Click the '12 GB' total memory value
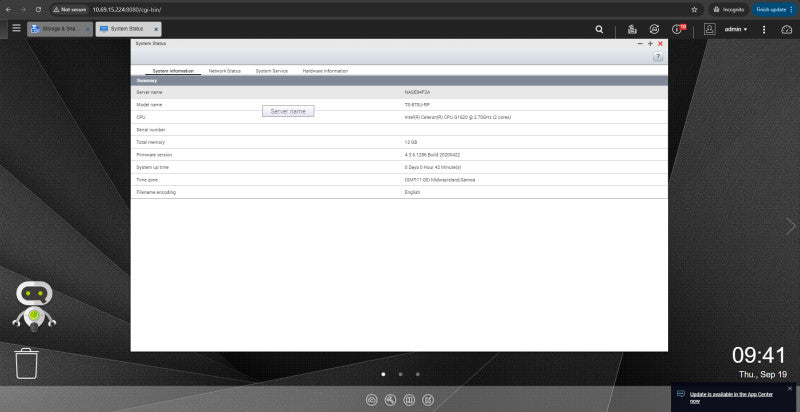 click(410, 142)
